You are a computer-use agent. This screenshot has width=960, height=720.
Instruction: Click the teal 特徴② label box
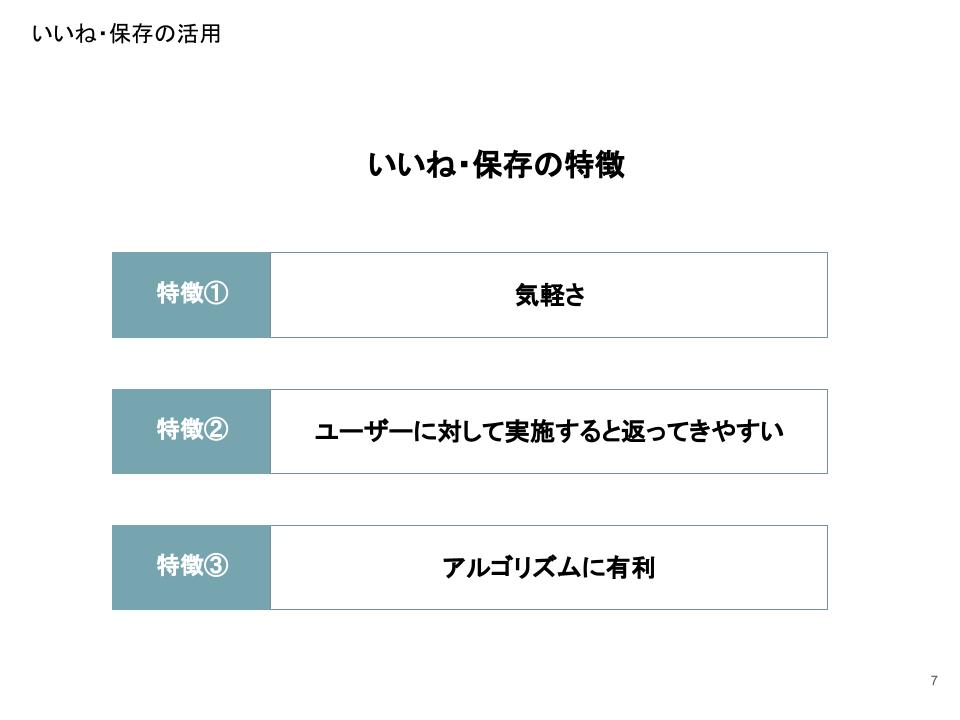pyautogui.click(x=191, y=431)
